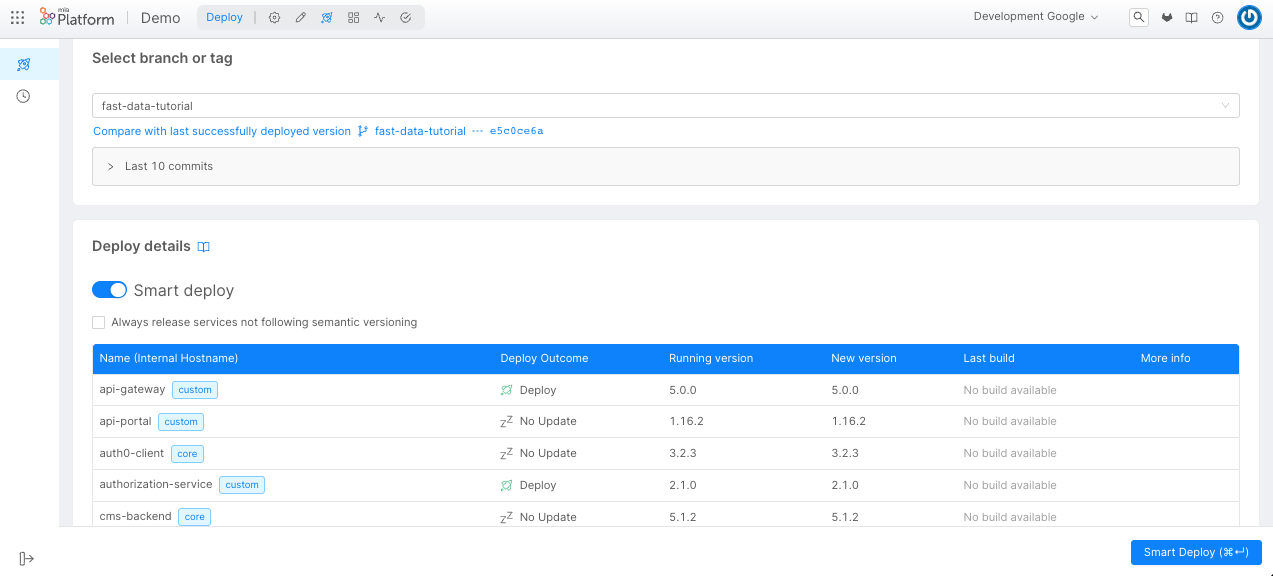Open the e5c0ce6a commit hash link
This screenshot has height=576, width=1273.
516,131
